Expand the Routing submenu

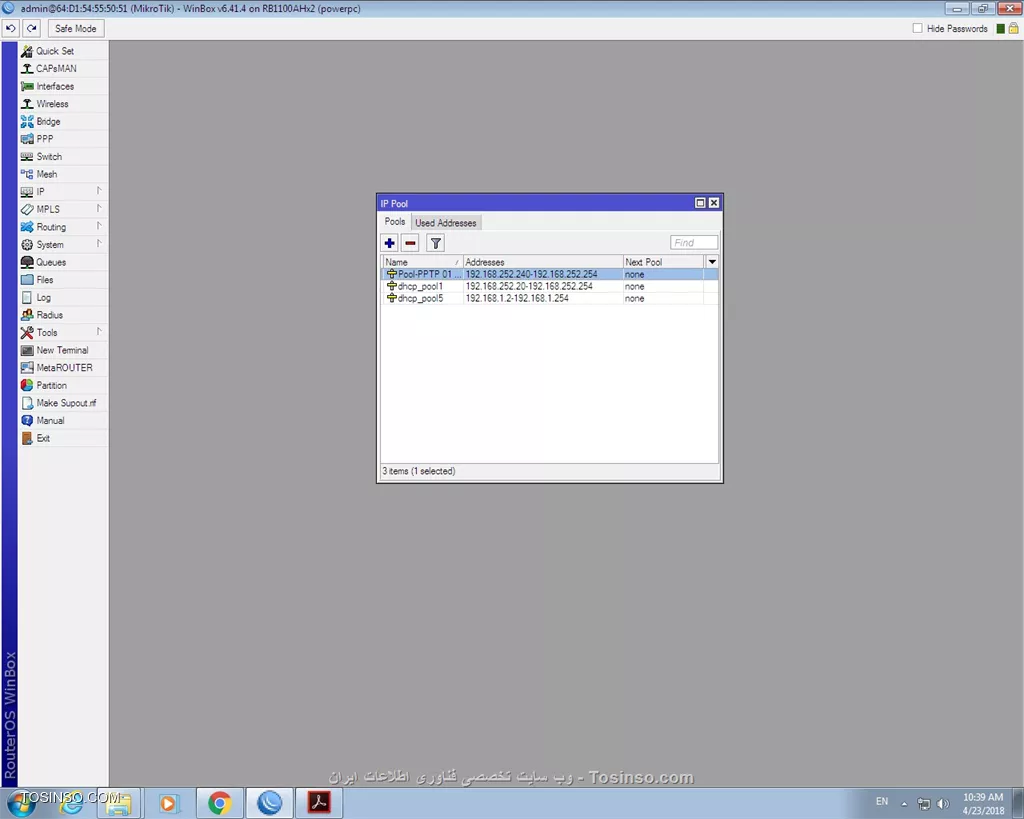pyautogui.click(x=63, y=227)
